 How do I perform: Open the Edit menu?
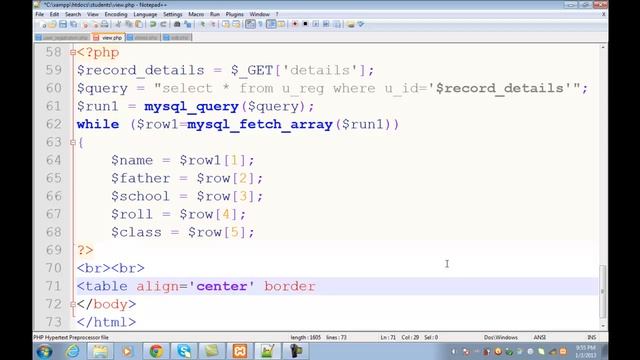pos(54,14)
